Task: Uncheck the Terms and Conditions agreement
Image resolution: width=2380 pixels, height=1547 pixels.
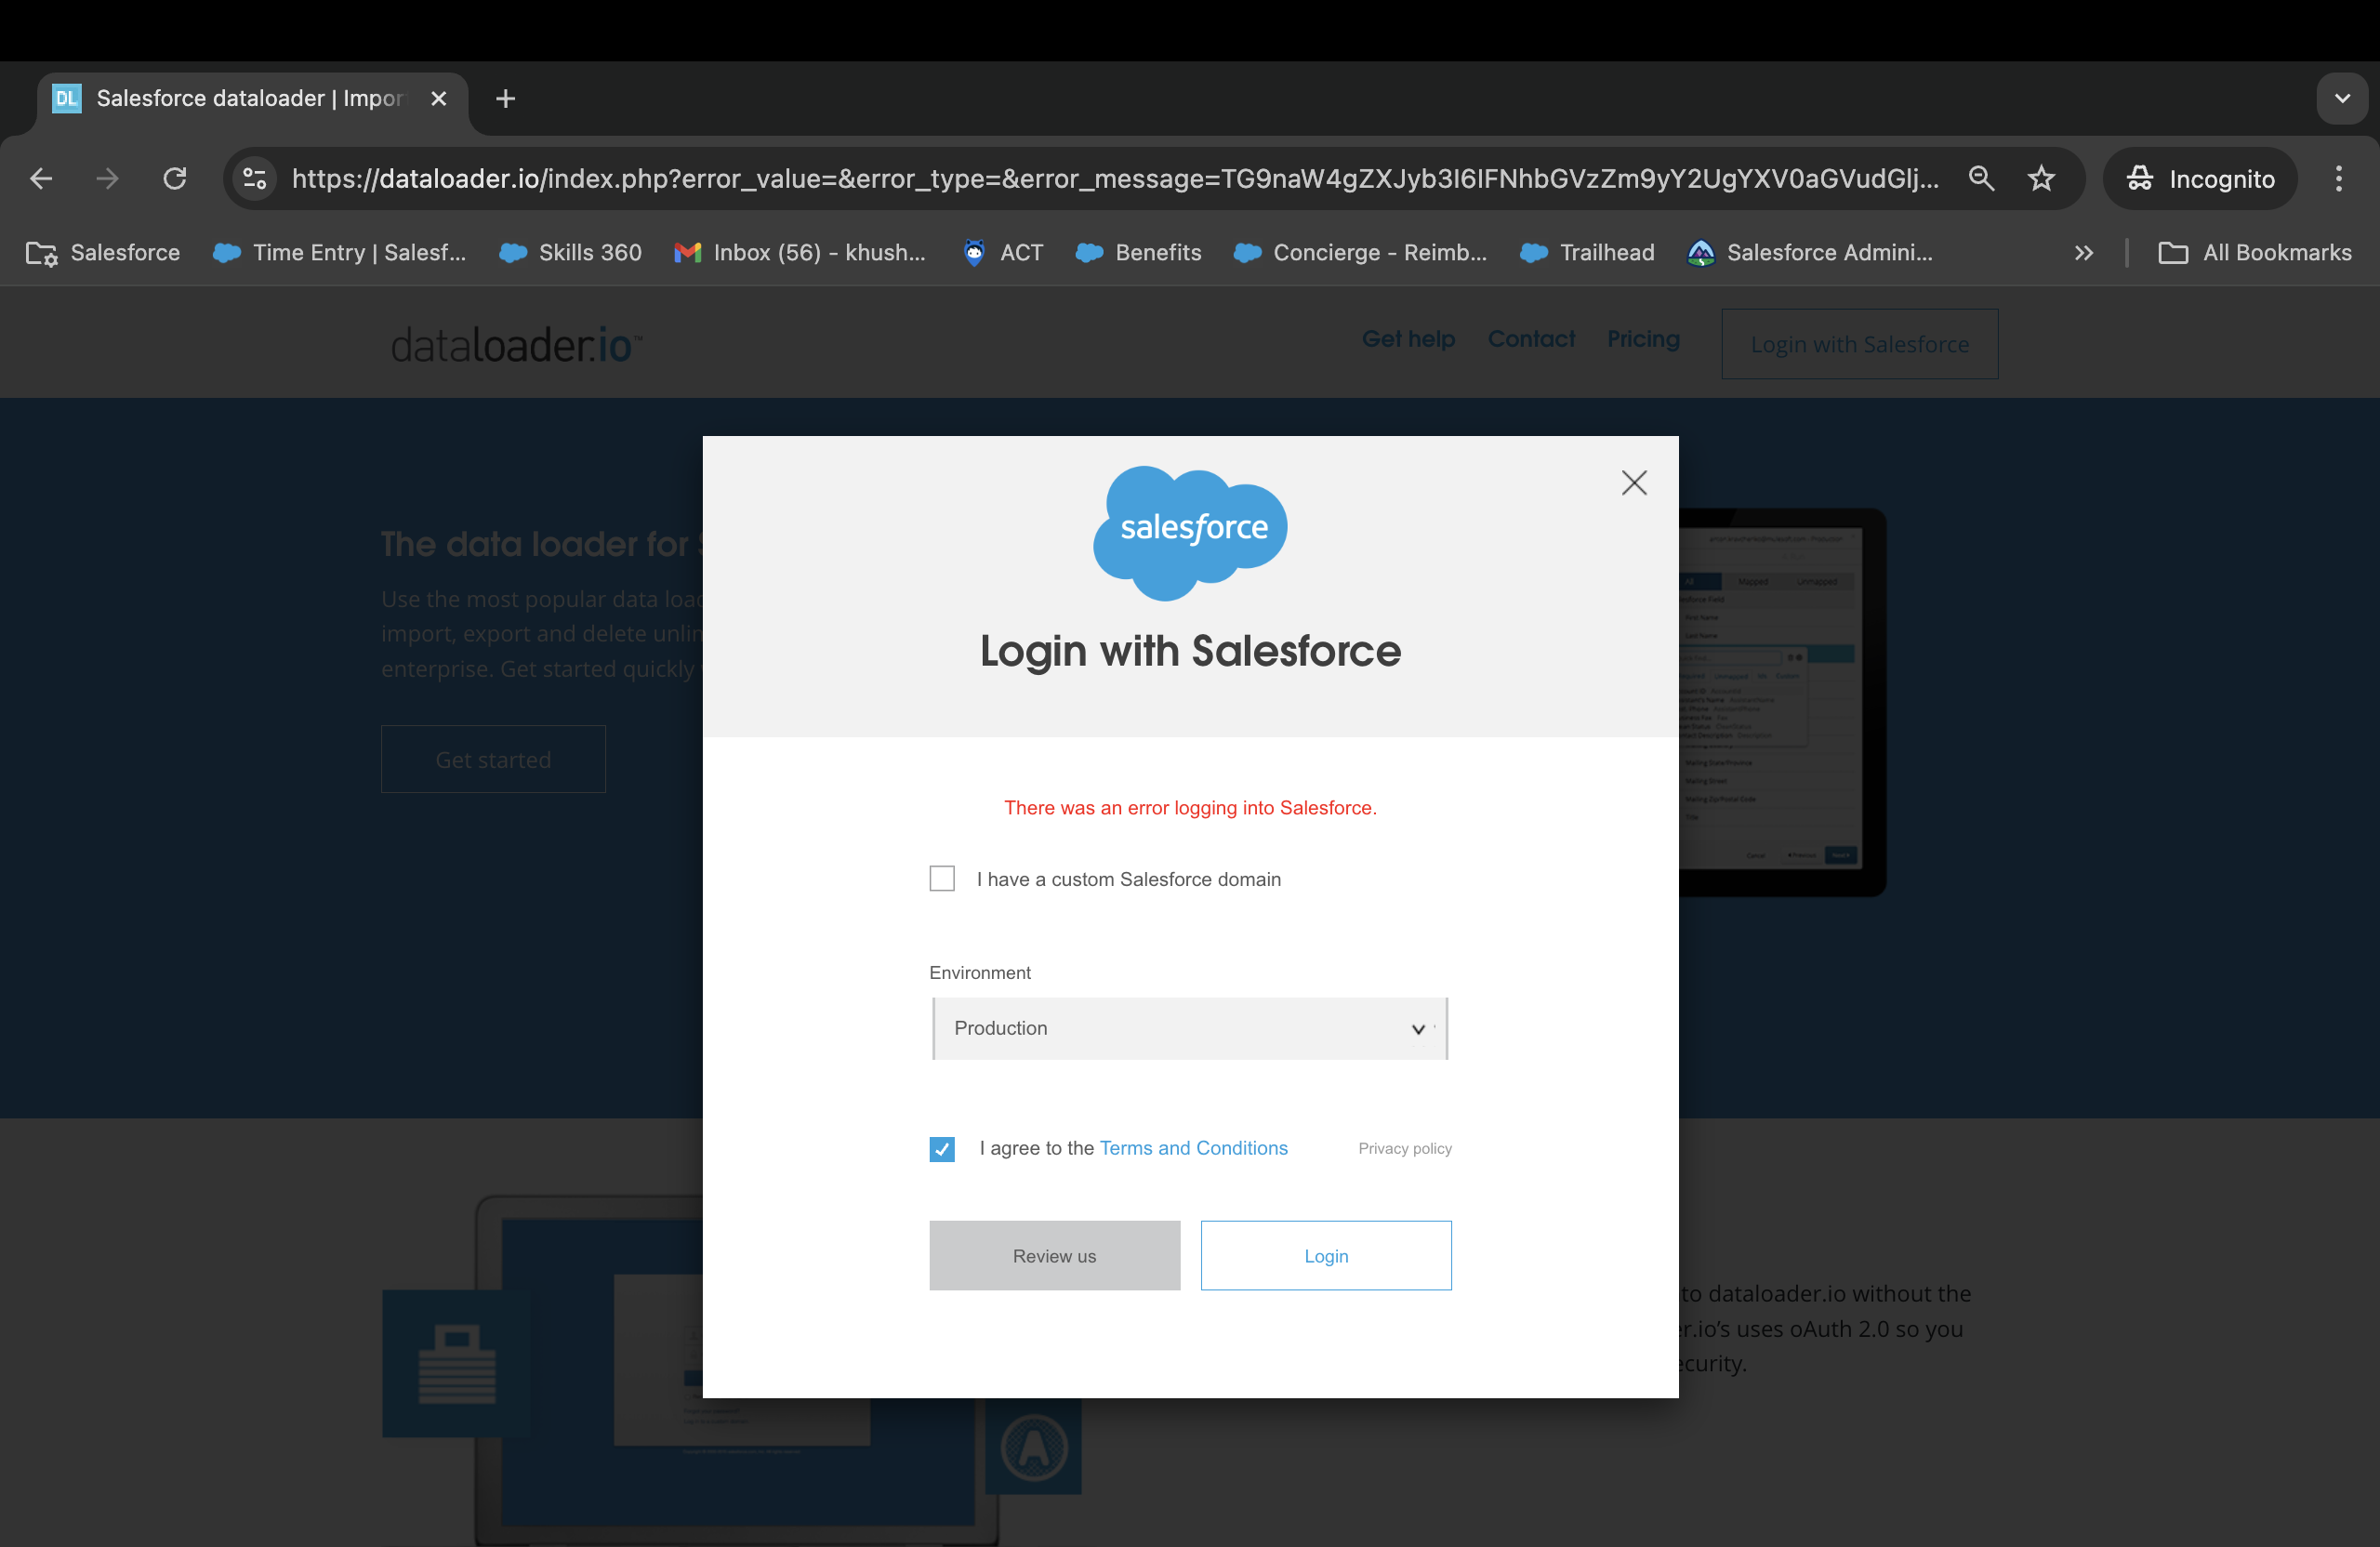Action: [941, 1148]
